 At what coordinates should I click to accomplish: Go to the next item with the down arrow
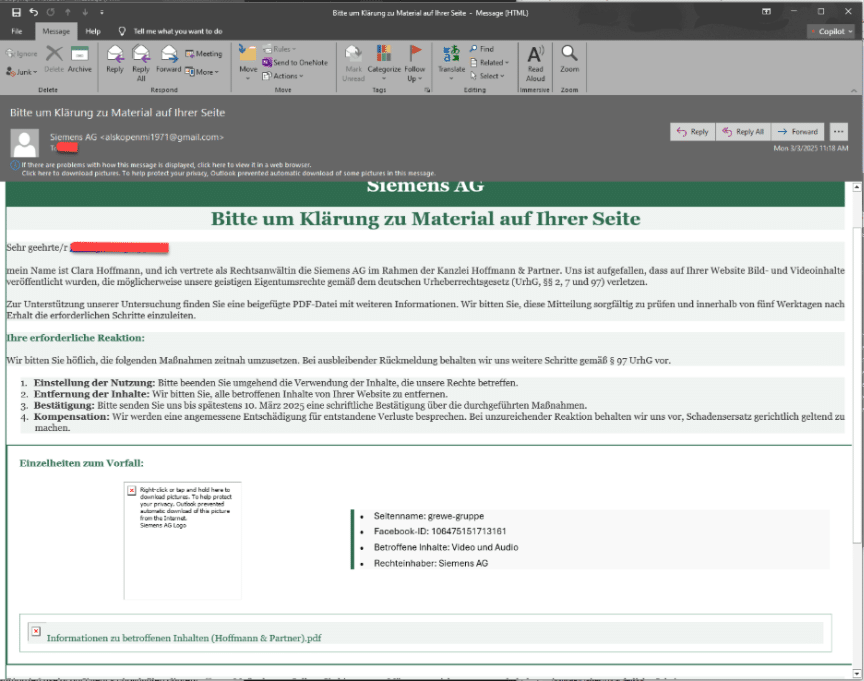point(85,12)
